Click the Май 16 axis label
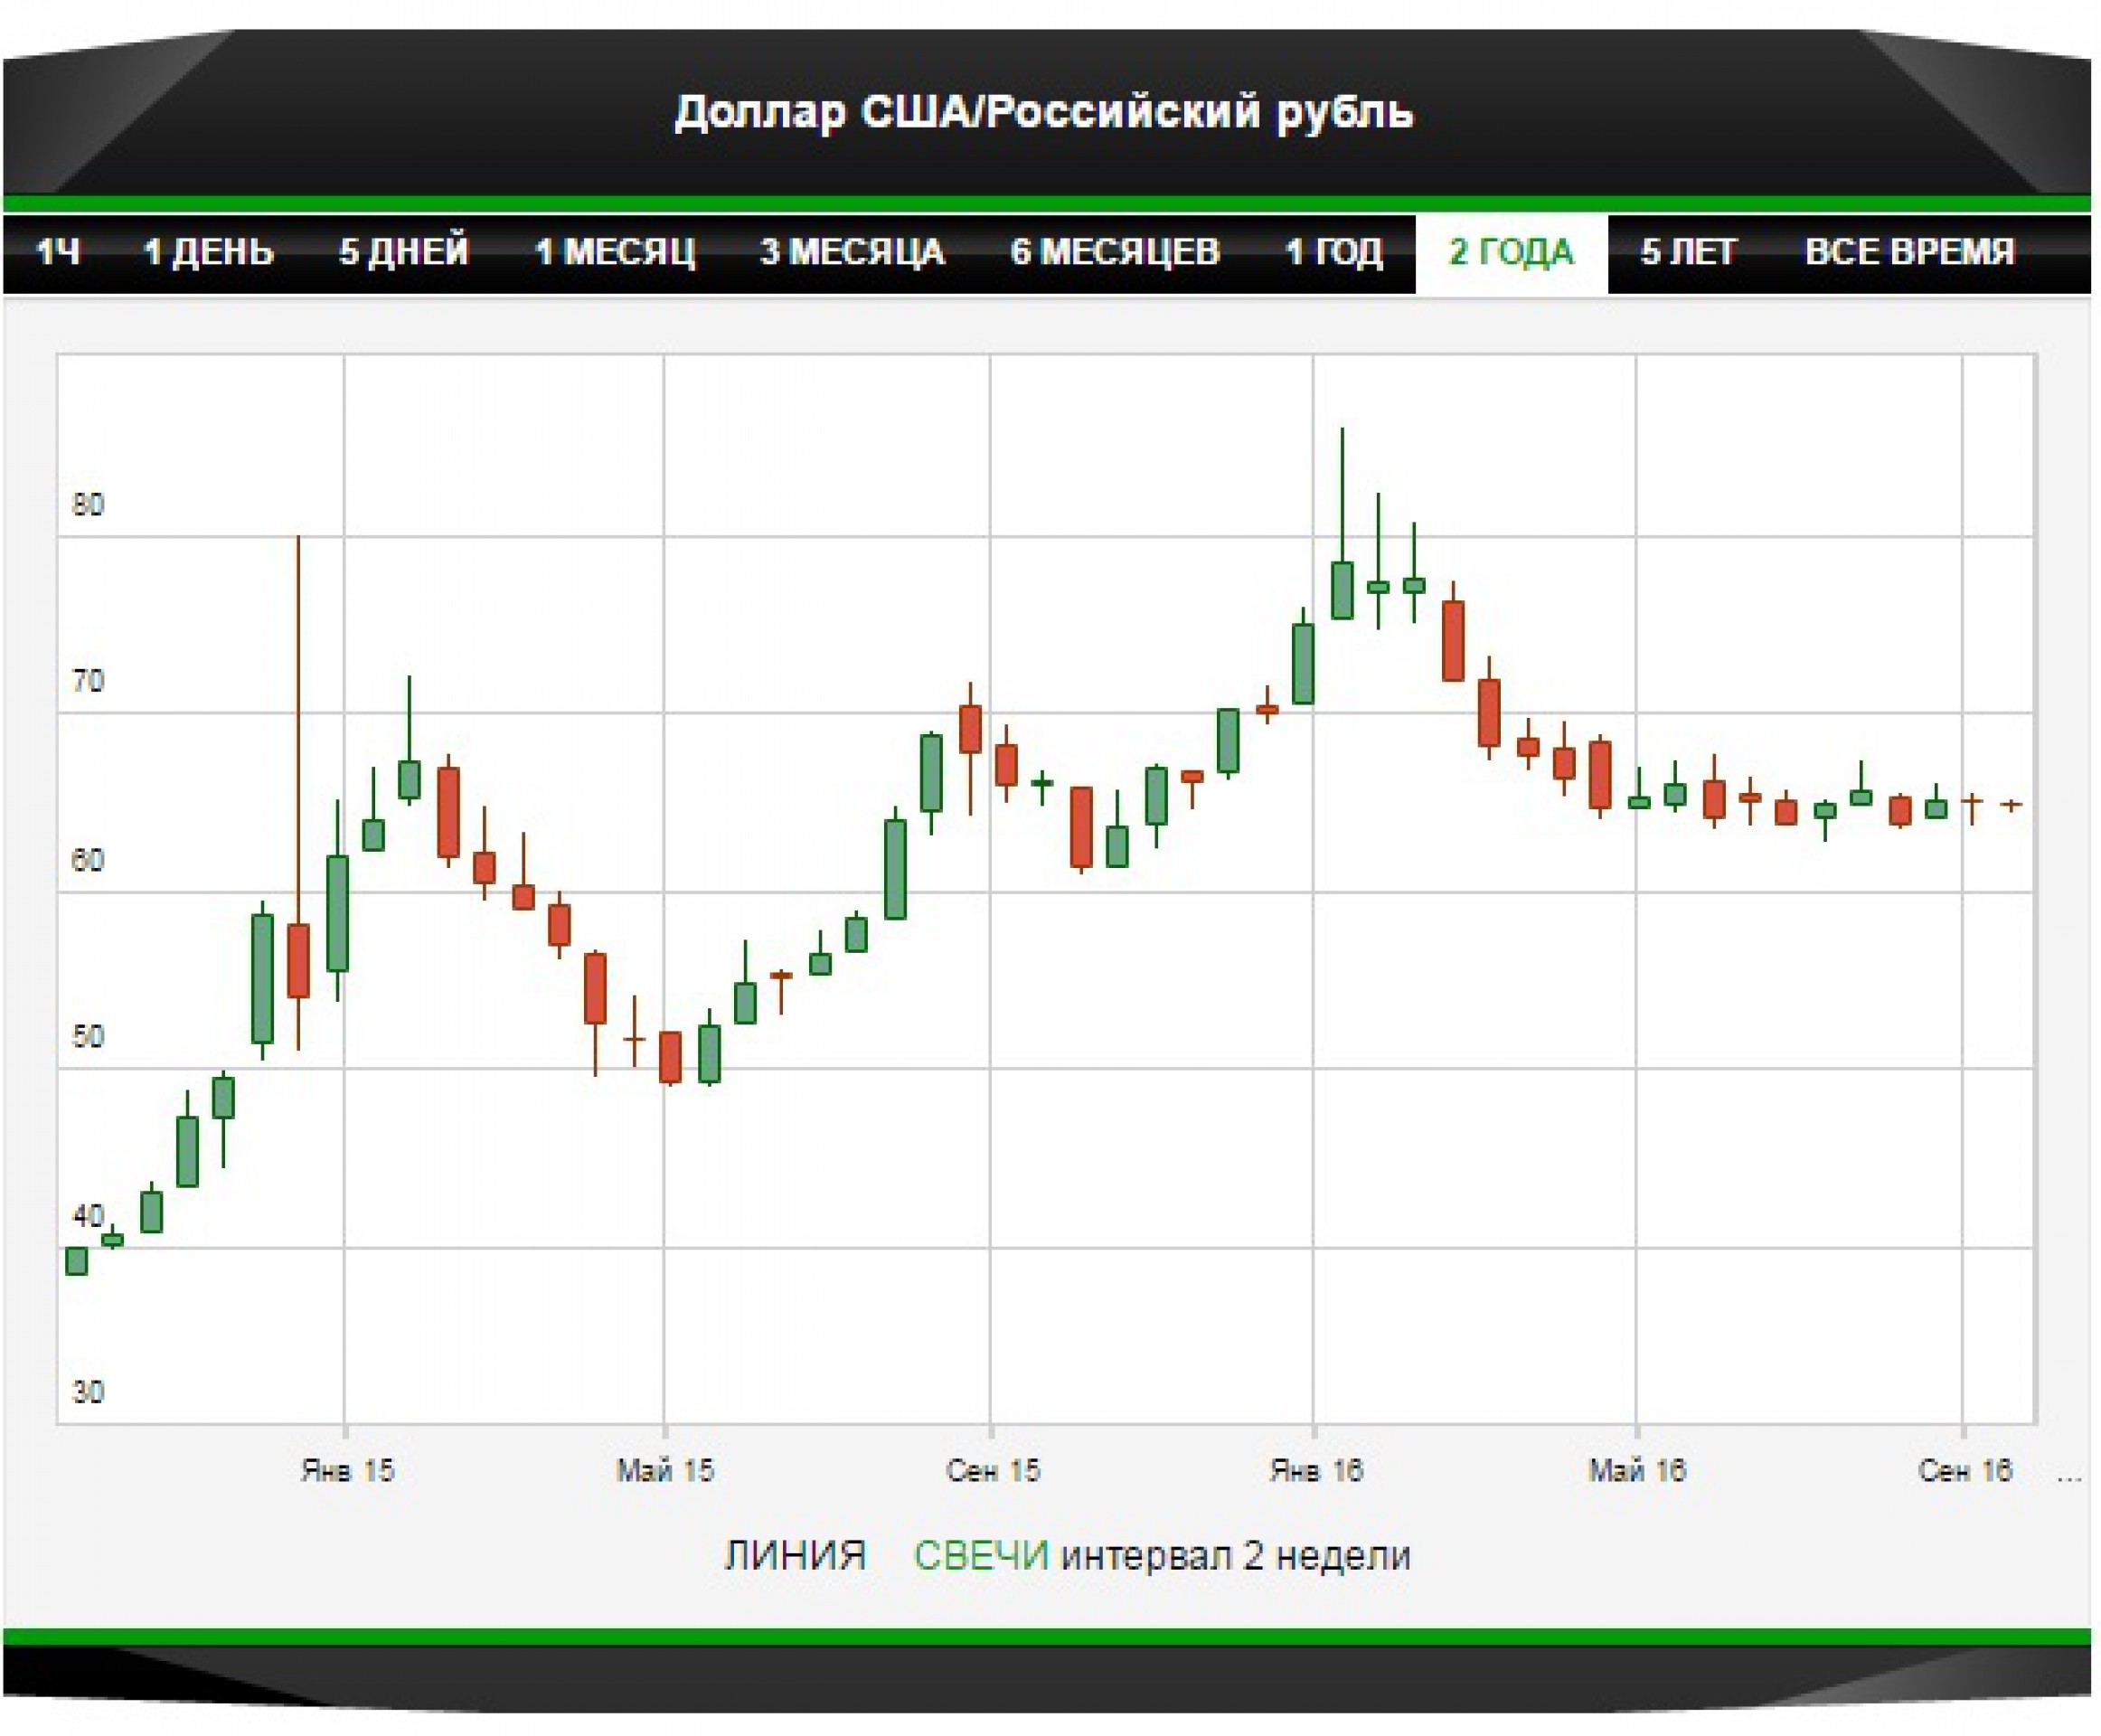The width and height of the screenshot is (2101, 1736). (x=1636, y=1470)
